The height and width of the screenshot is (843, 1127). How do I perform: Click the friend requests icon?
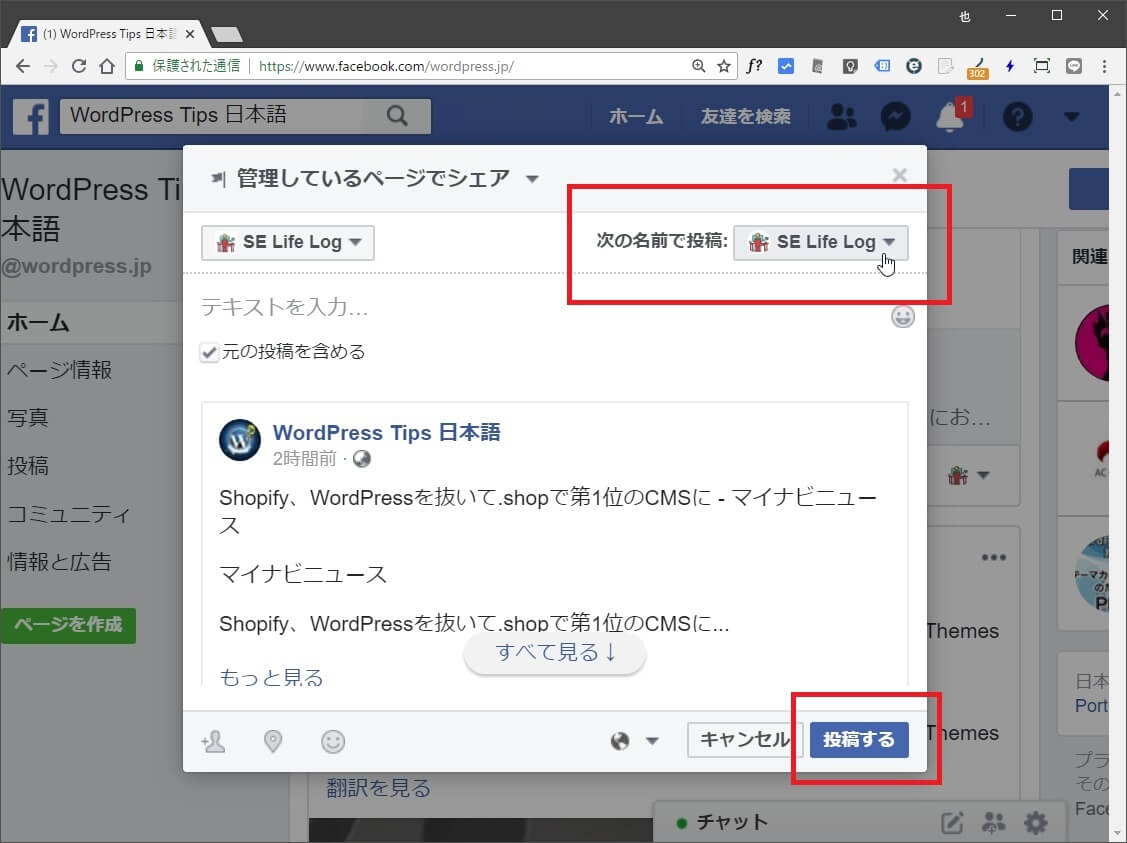tap(842, 117)
